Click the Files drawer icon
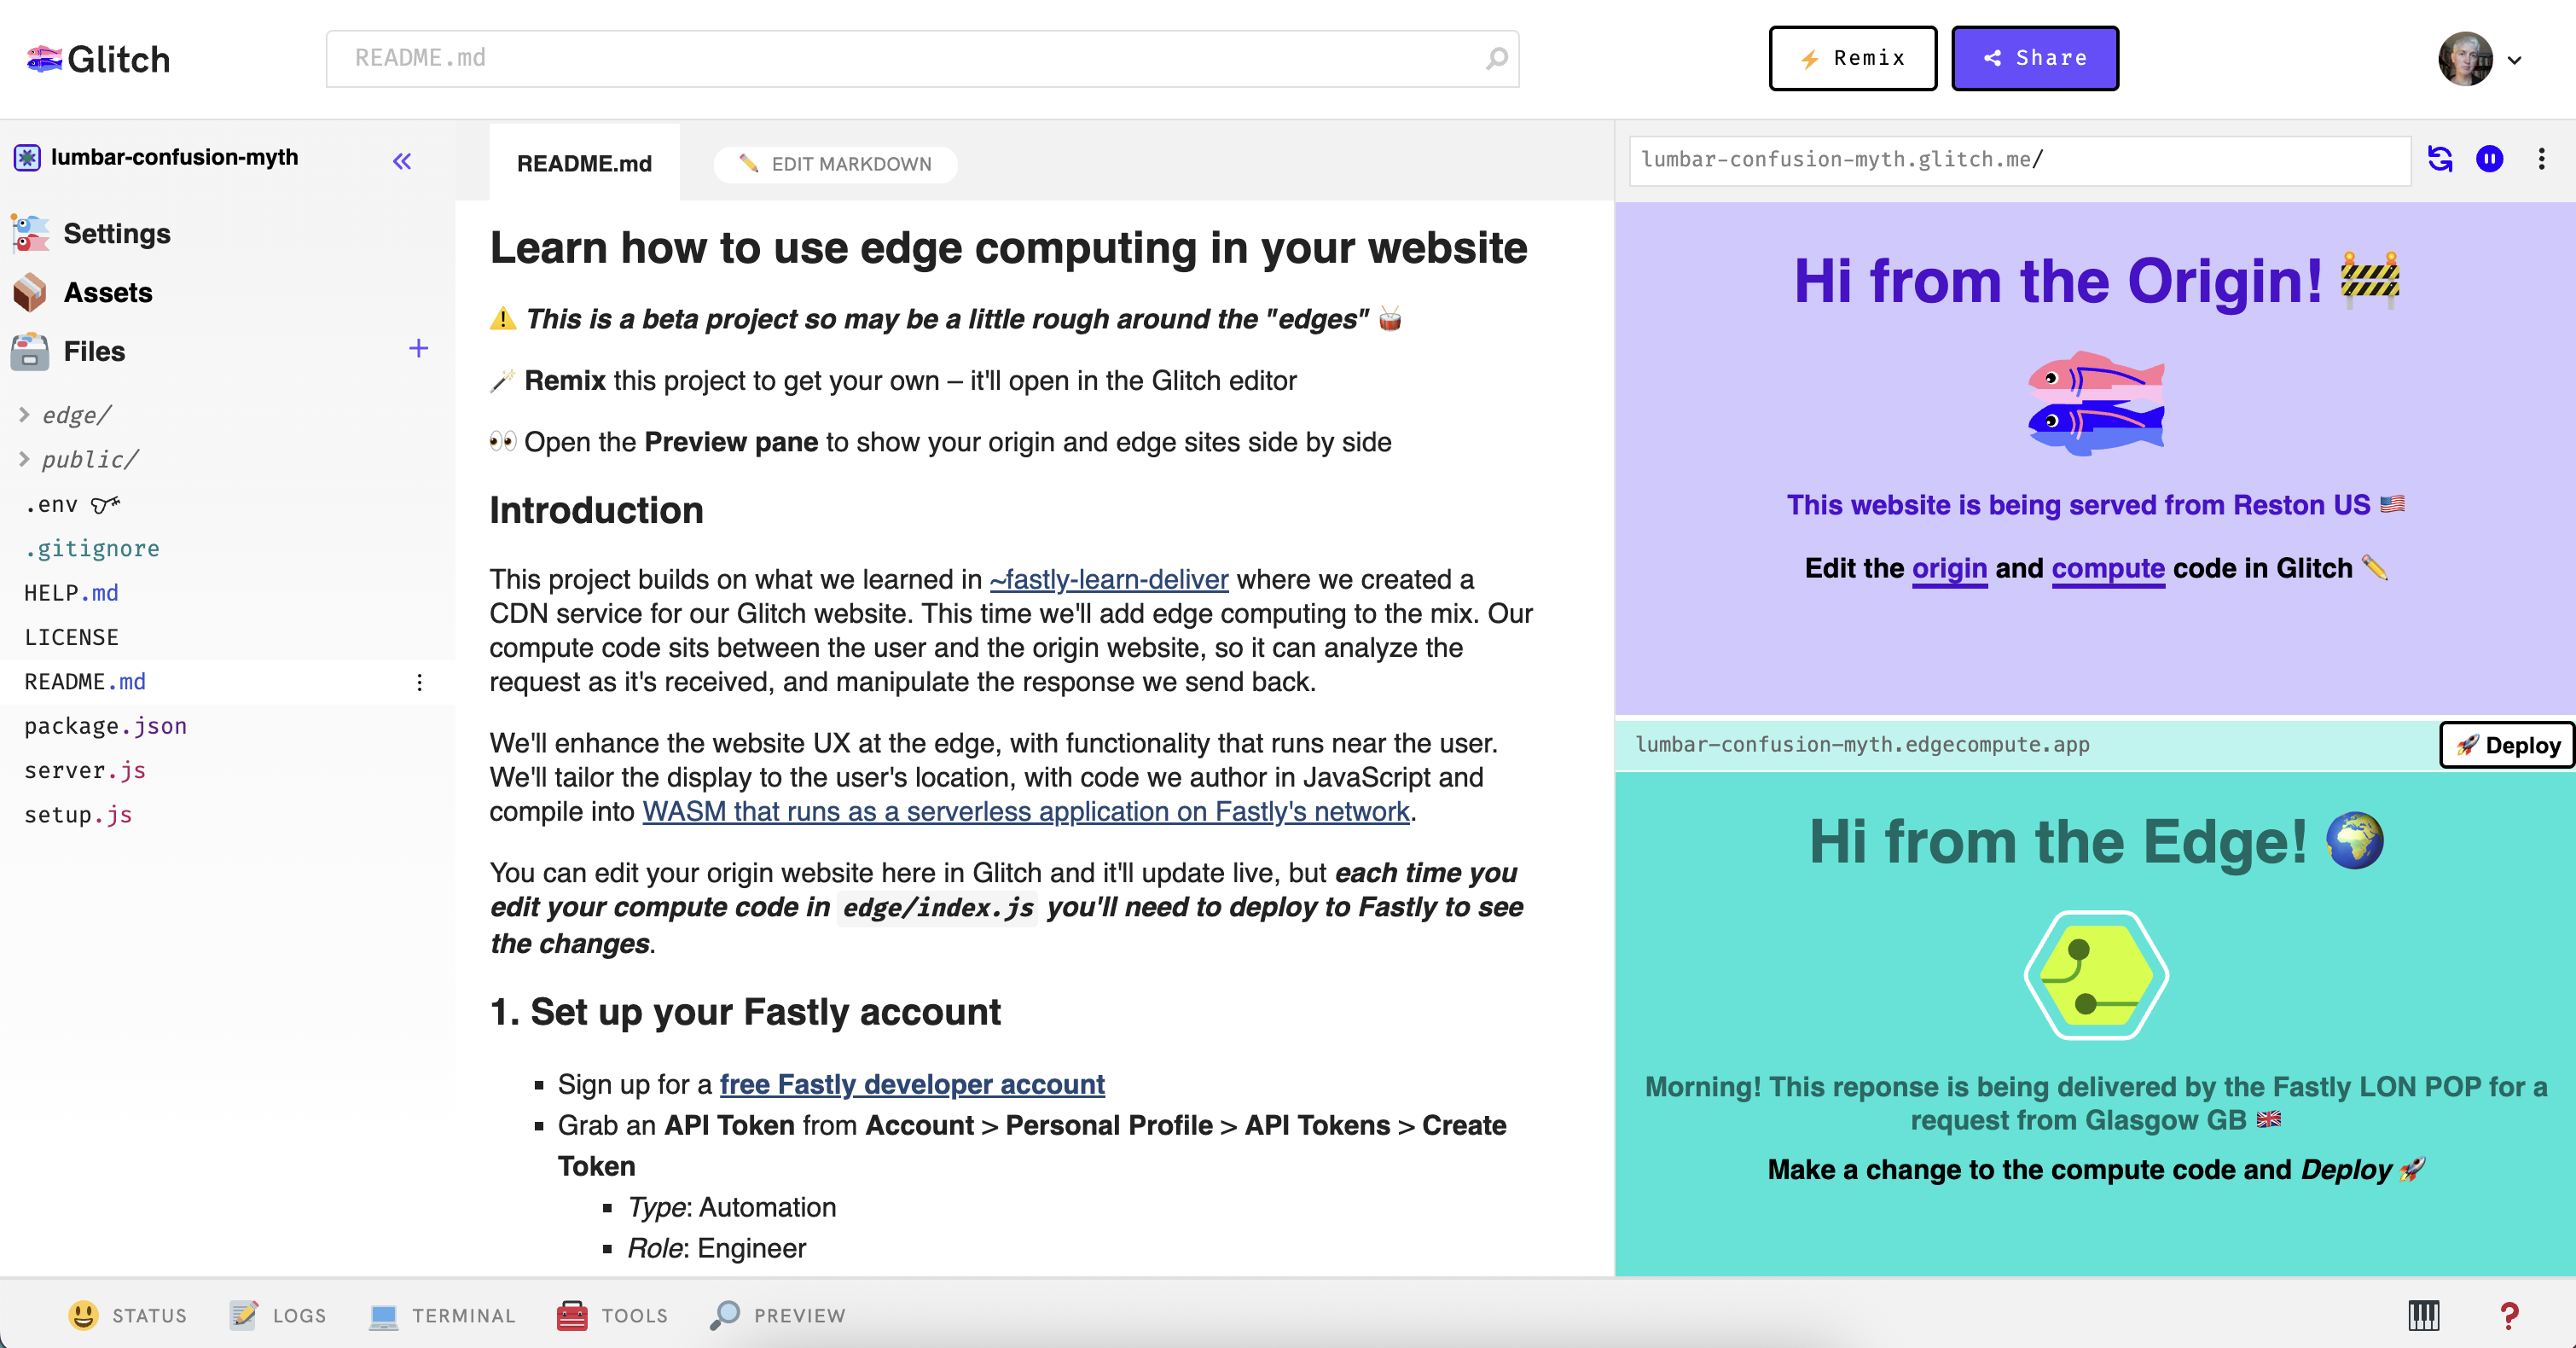 pos(30,351)
